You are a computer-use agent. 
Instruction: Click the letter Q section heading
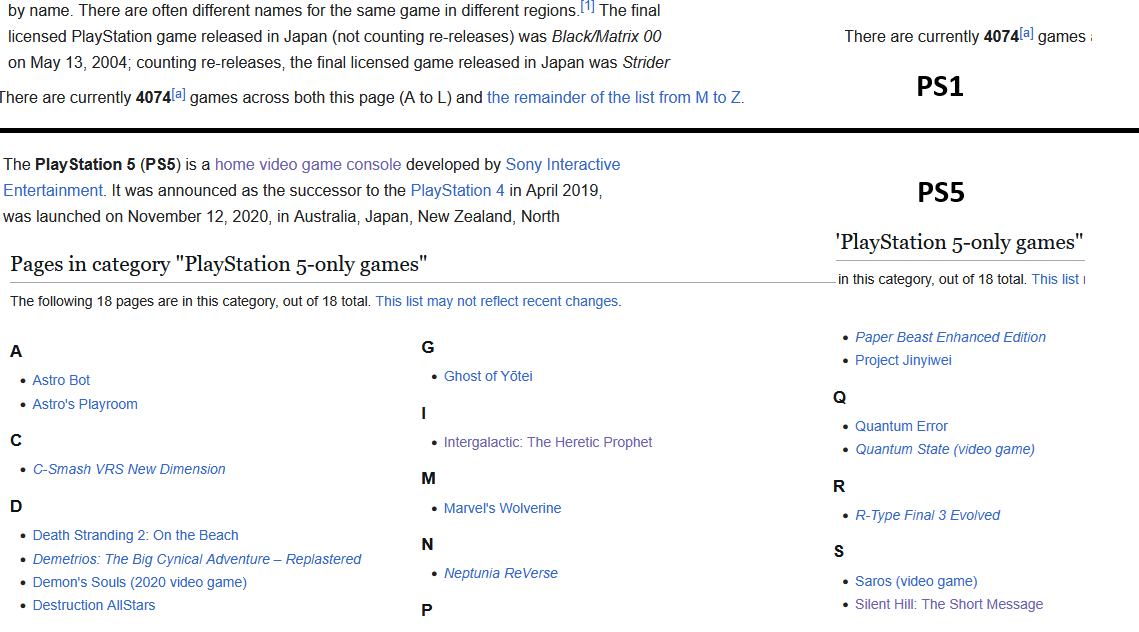point(840,397)
